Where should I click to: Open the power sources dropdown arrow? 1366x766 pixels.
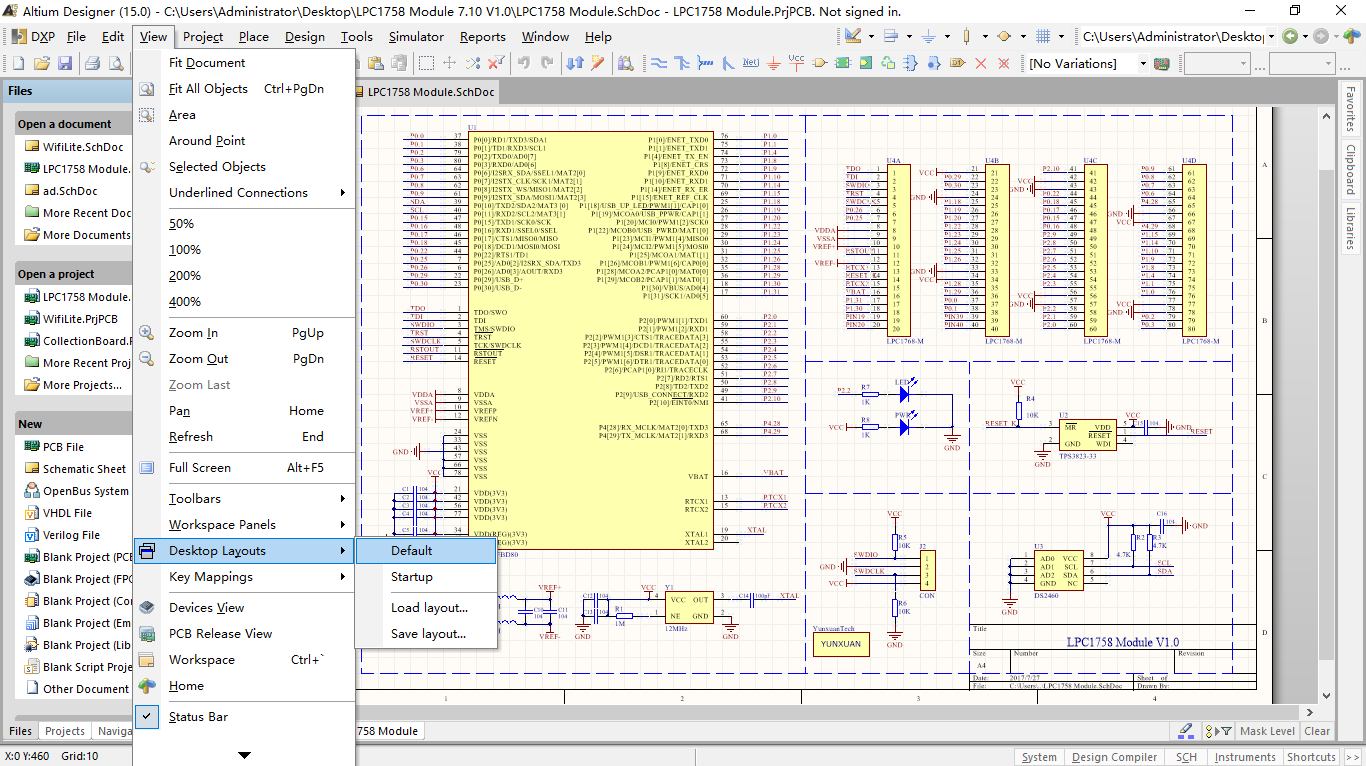point(947,36)
